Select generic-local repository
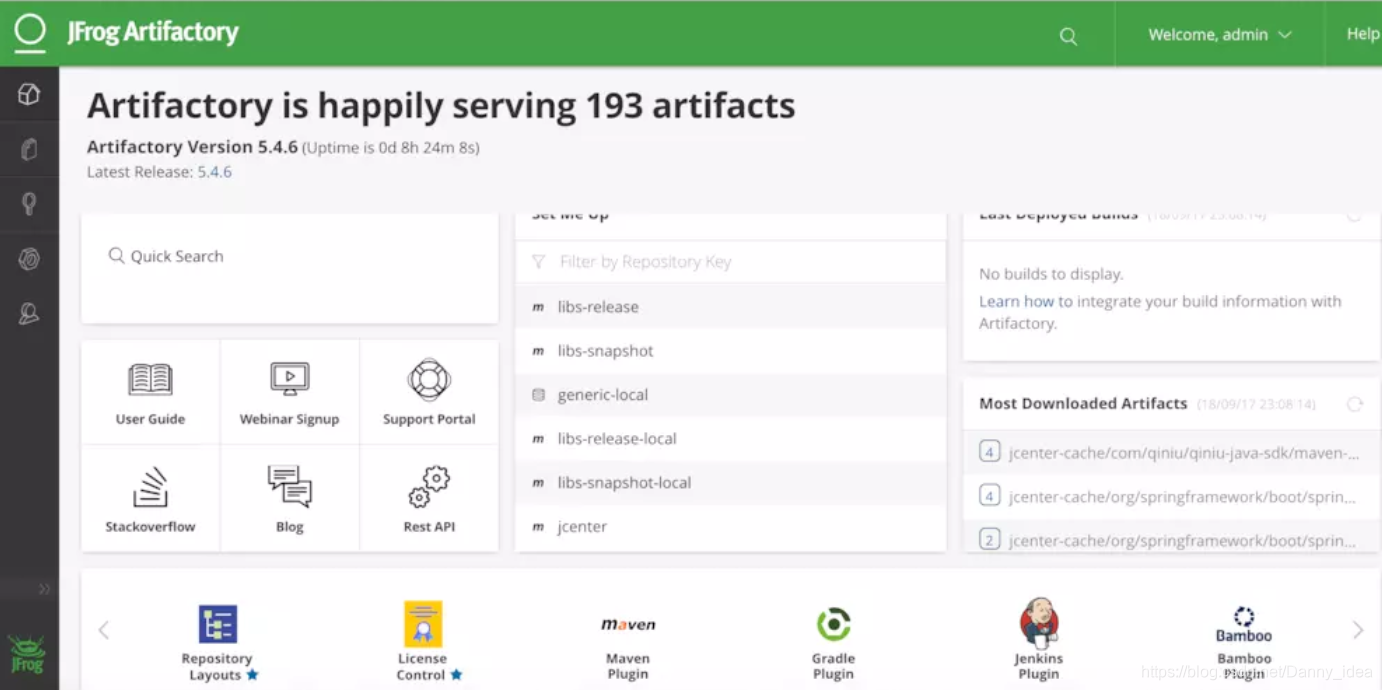The image size is (1382, 690). tap(730, 395)
